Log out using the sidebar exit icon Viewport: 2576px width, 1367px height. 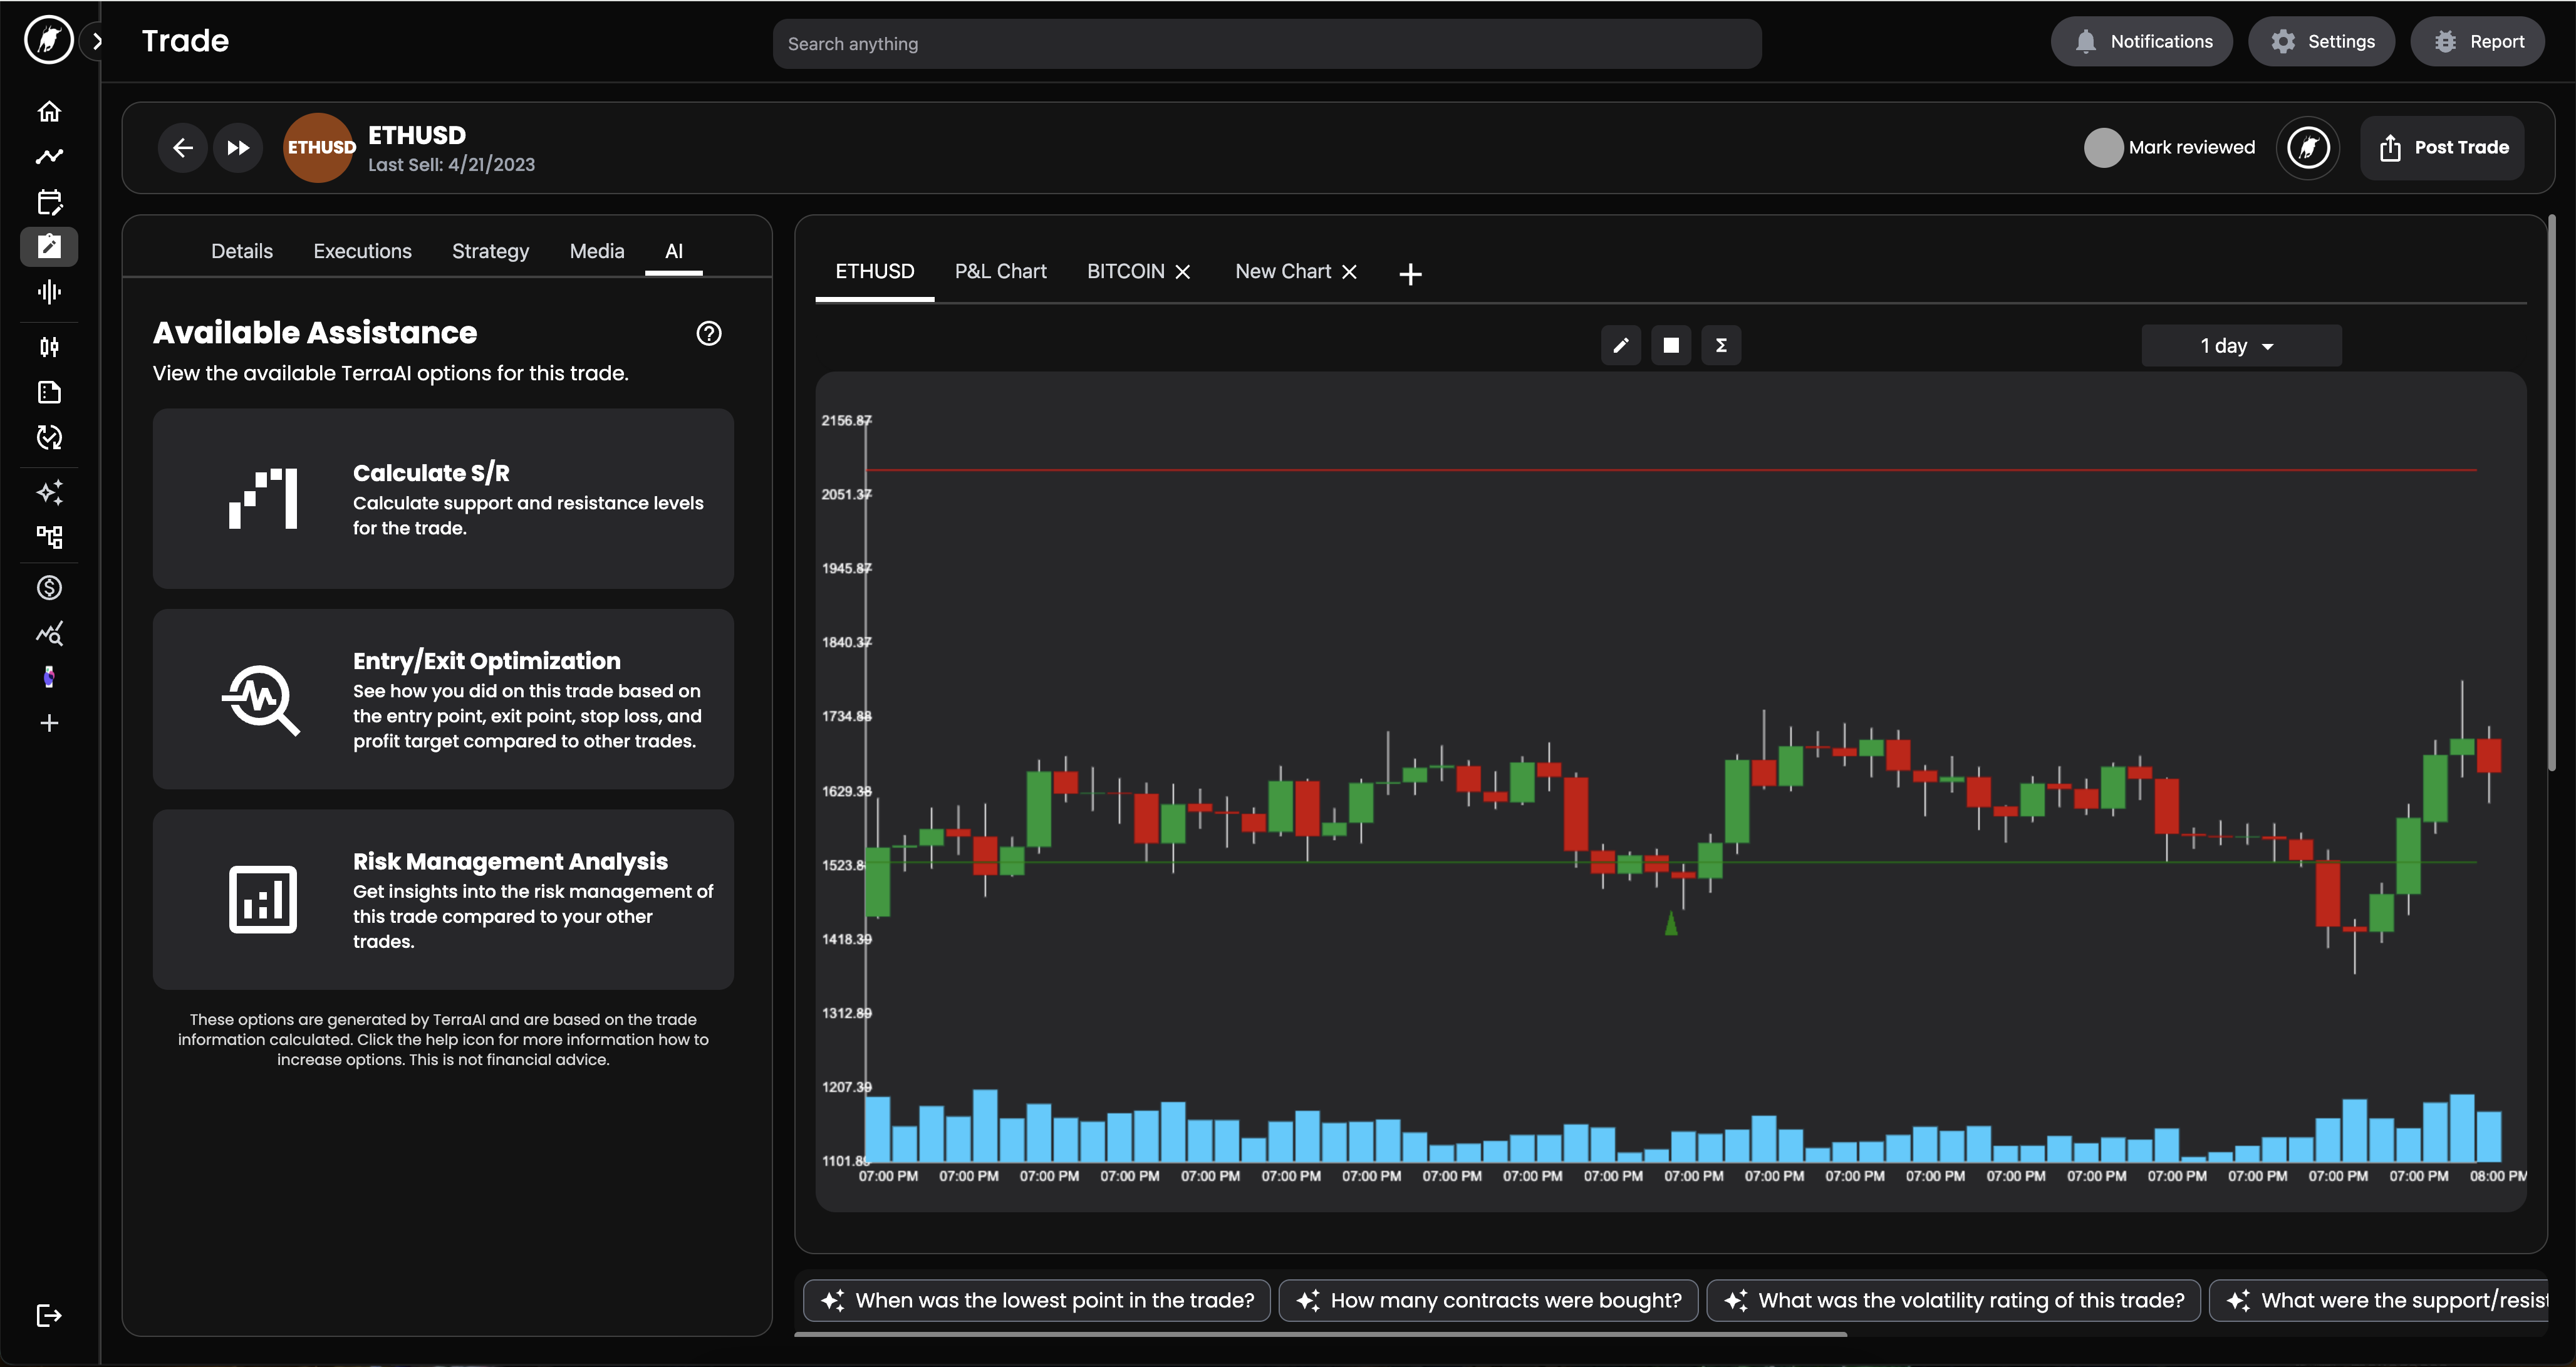coord(48,1315)
